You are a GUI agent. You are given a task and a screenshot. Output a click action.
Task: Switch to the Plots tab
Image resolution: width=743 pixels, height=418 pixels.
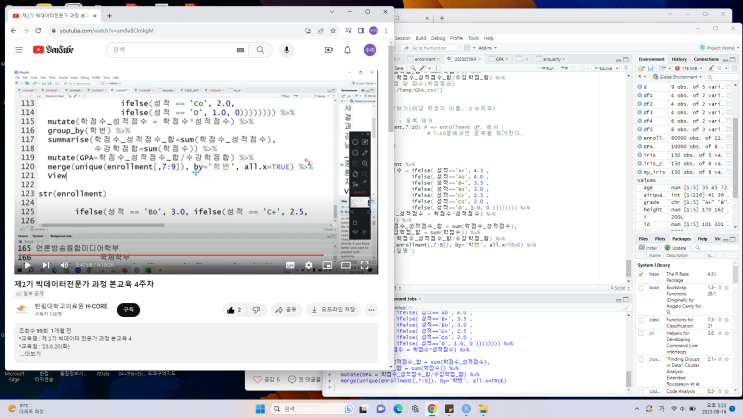click(660, 239)
